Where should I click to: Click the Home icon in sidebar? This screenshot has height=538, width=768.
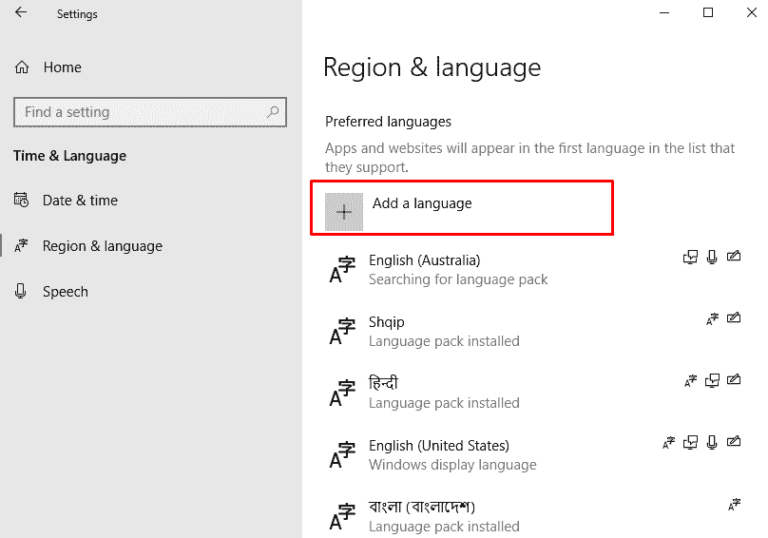pos(22,67)
